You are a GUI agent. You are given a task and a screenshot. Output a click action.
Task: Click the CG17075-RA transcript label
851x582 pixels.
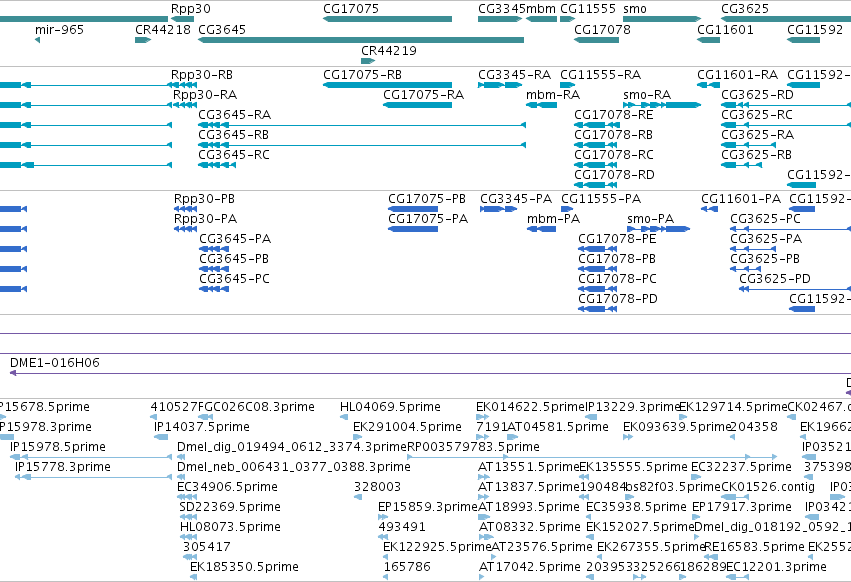(x=423, y=94)
